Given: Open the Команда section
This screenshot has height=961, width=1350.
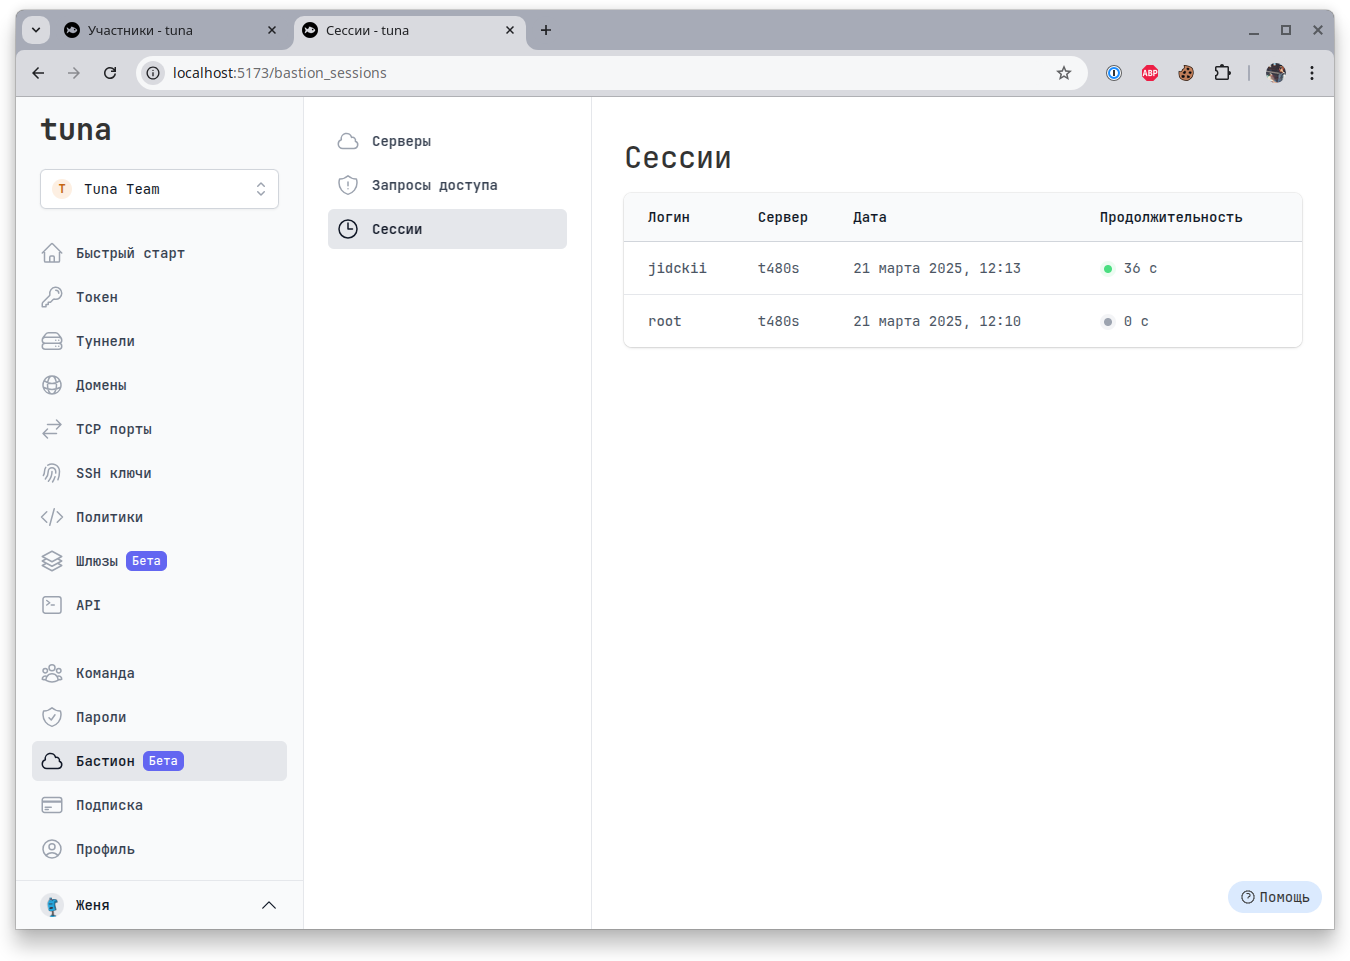Looking at the screenshot, I should pos(105,673).
